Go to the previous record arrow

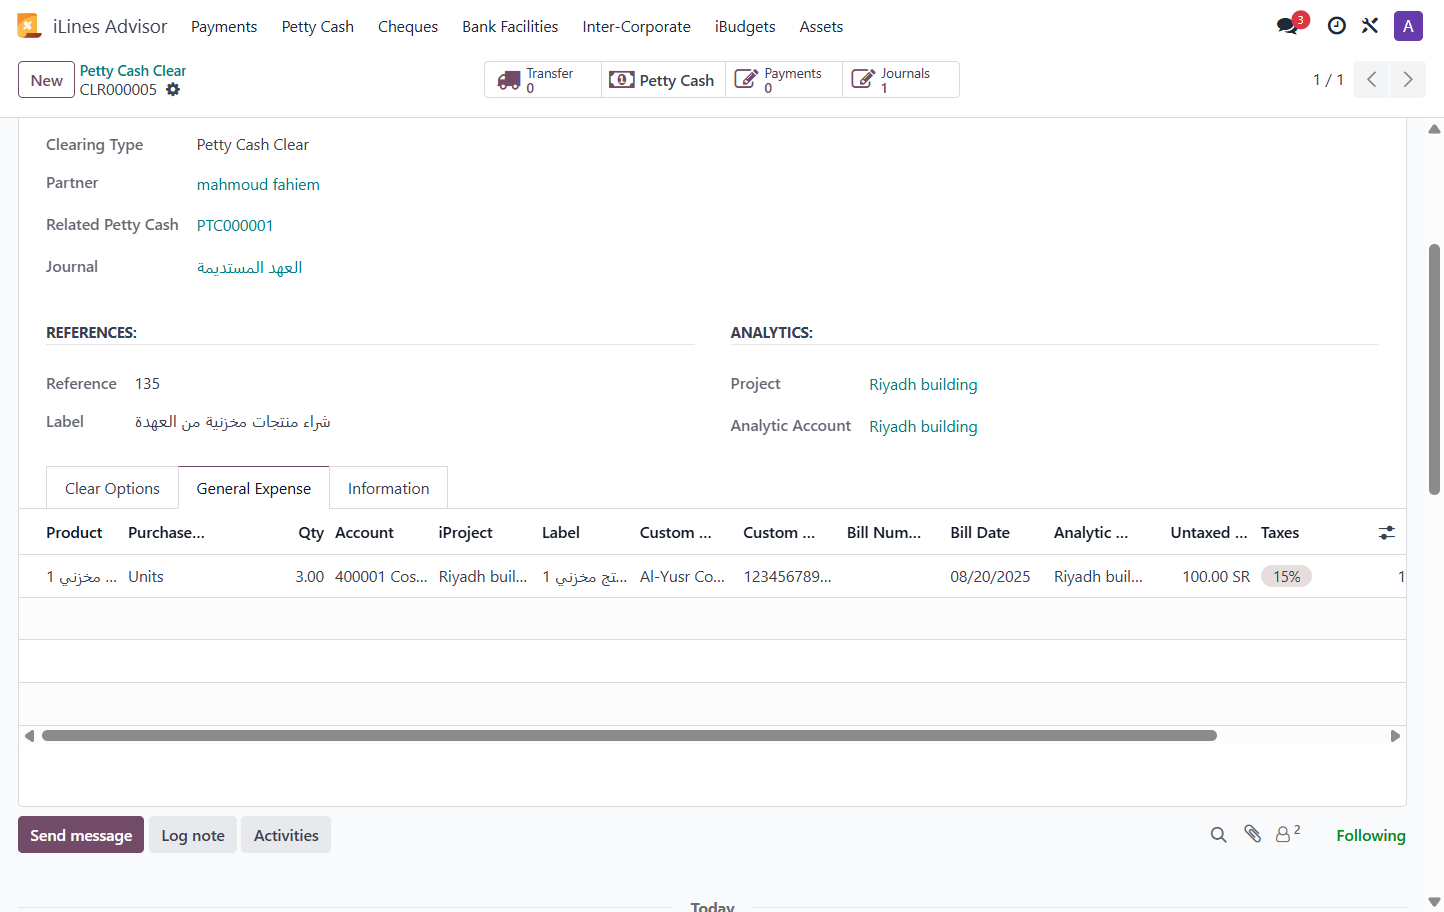pyautogui.click(x=1371, y=80)
